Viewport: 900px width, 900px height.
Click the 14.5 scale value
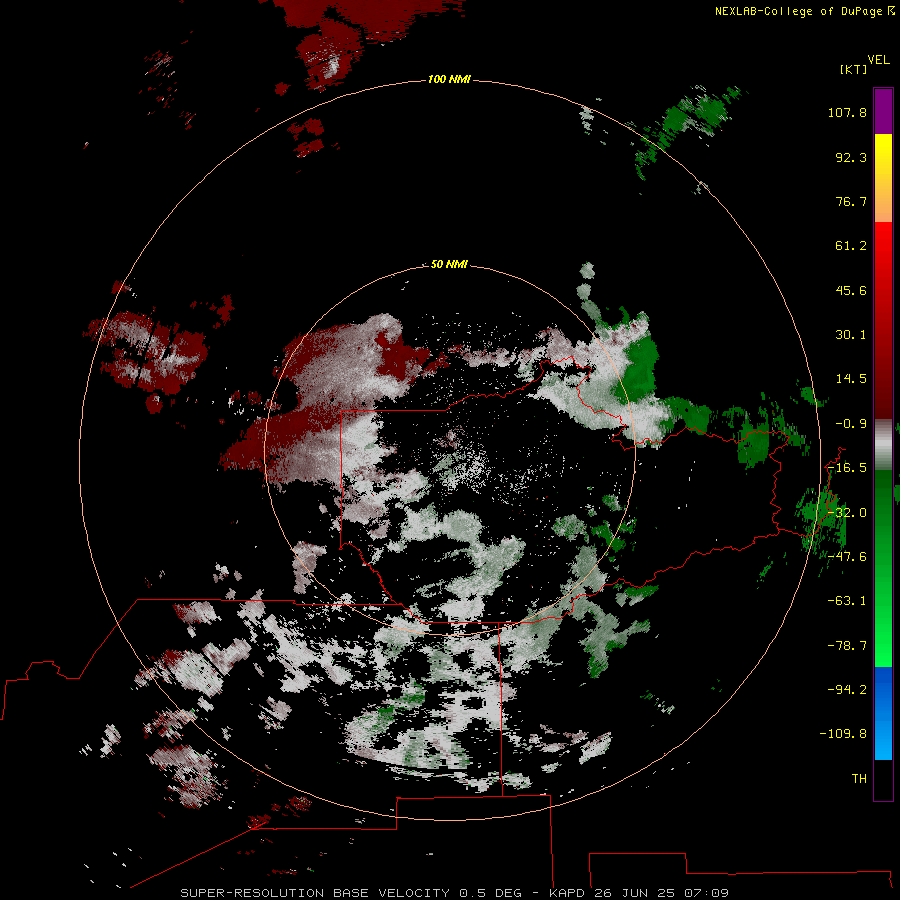tap(851, 379)
